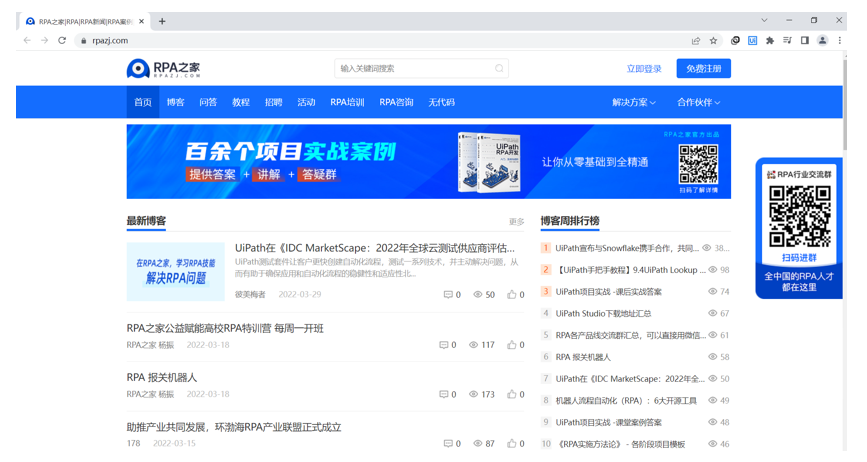This screenshot has width=867, height=462.
Task: Open the 无代码 navigation item
Action: pos(441,102)
